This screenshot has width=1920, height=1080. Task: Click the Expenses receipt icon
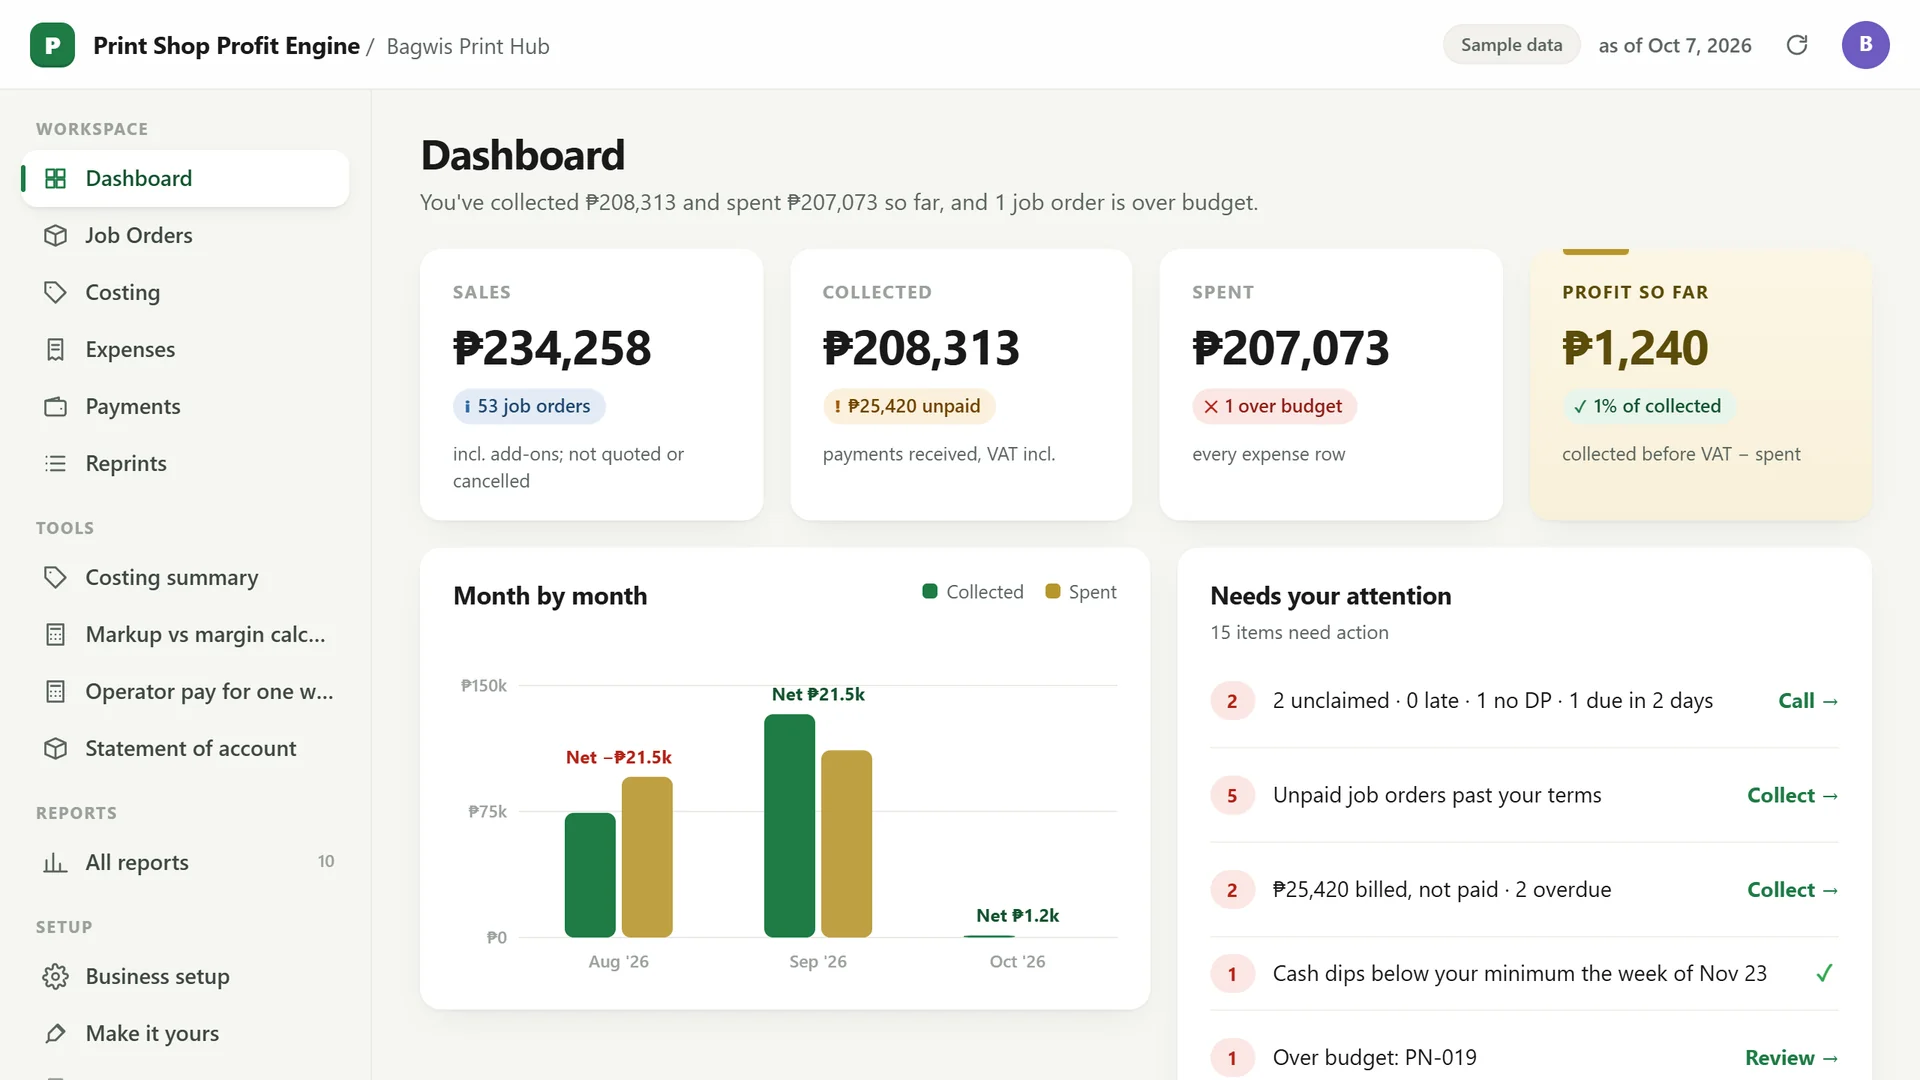click(56, 349)
